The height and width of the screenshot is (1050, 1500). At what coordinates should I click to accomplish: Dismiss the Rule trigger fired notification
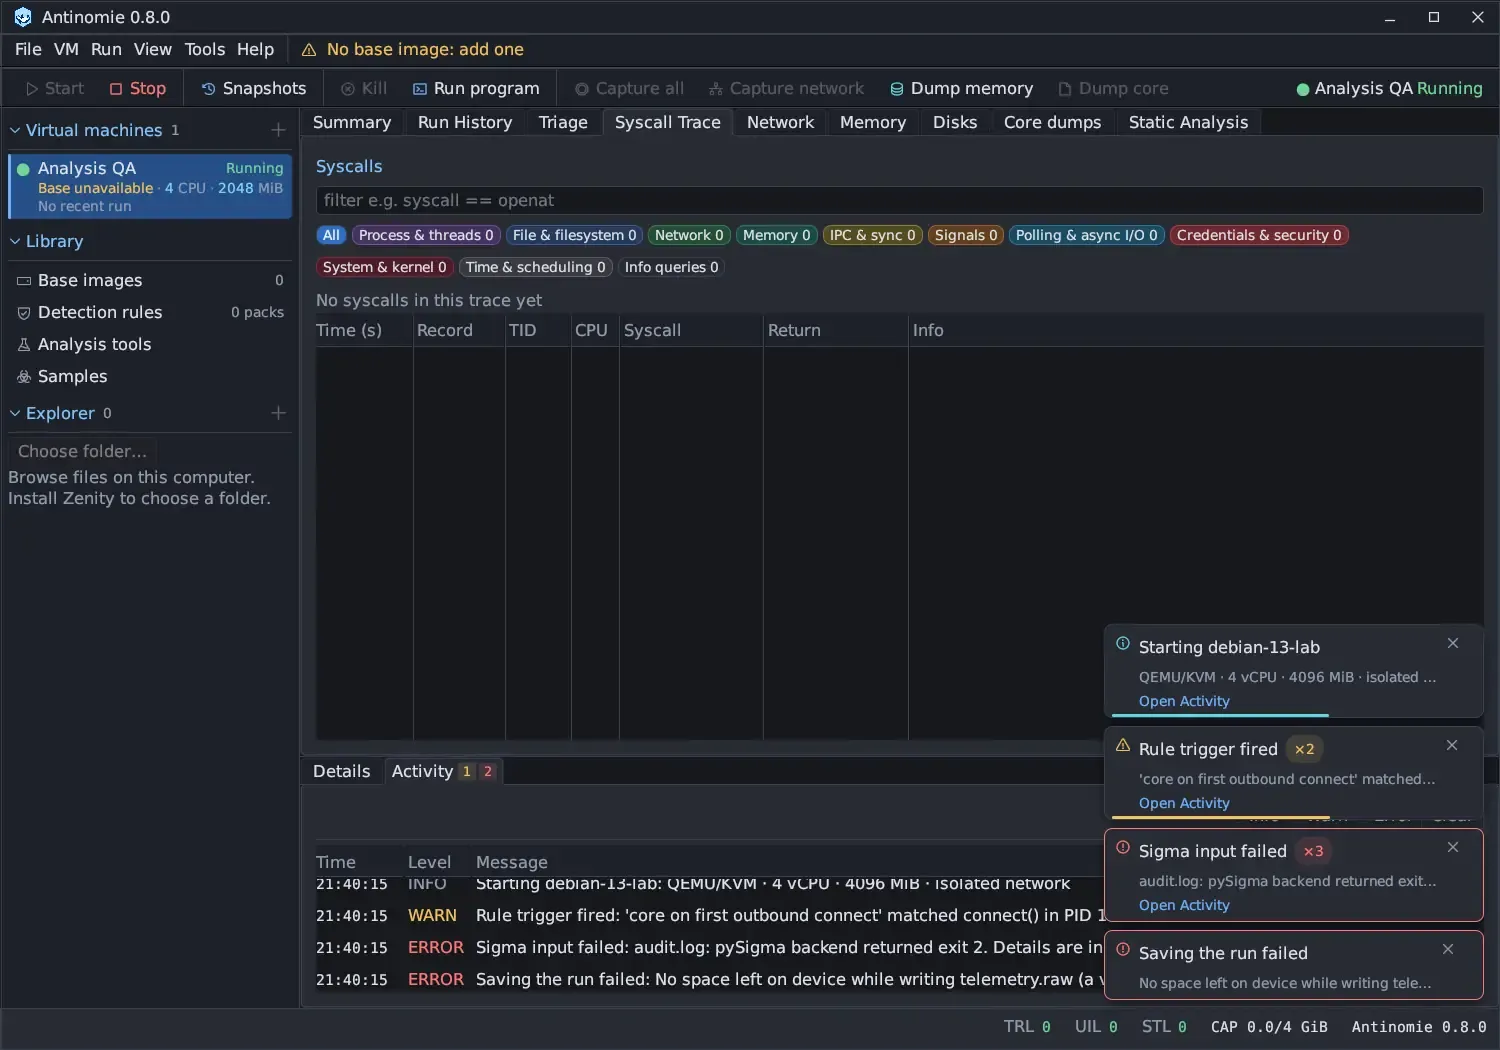(x=1452, y=746)
